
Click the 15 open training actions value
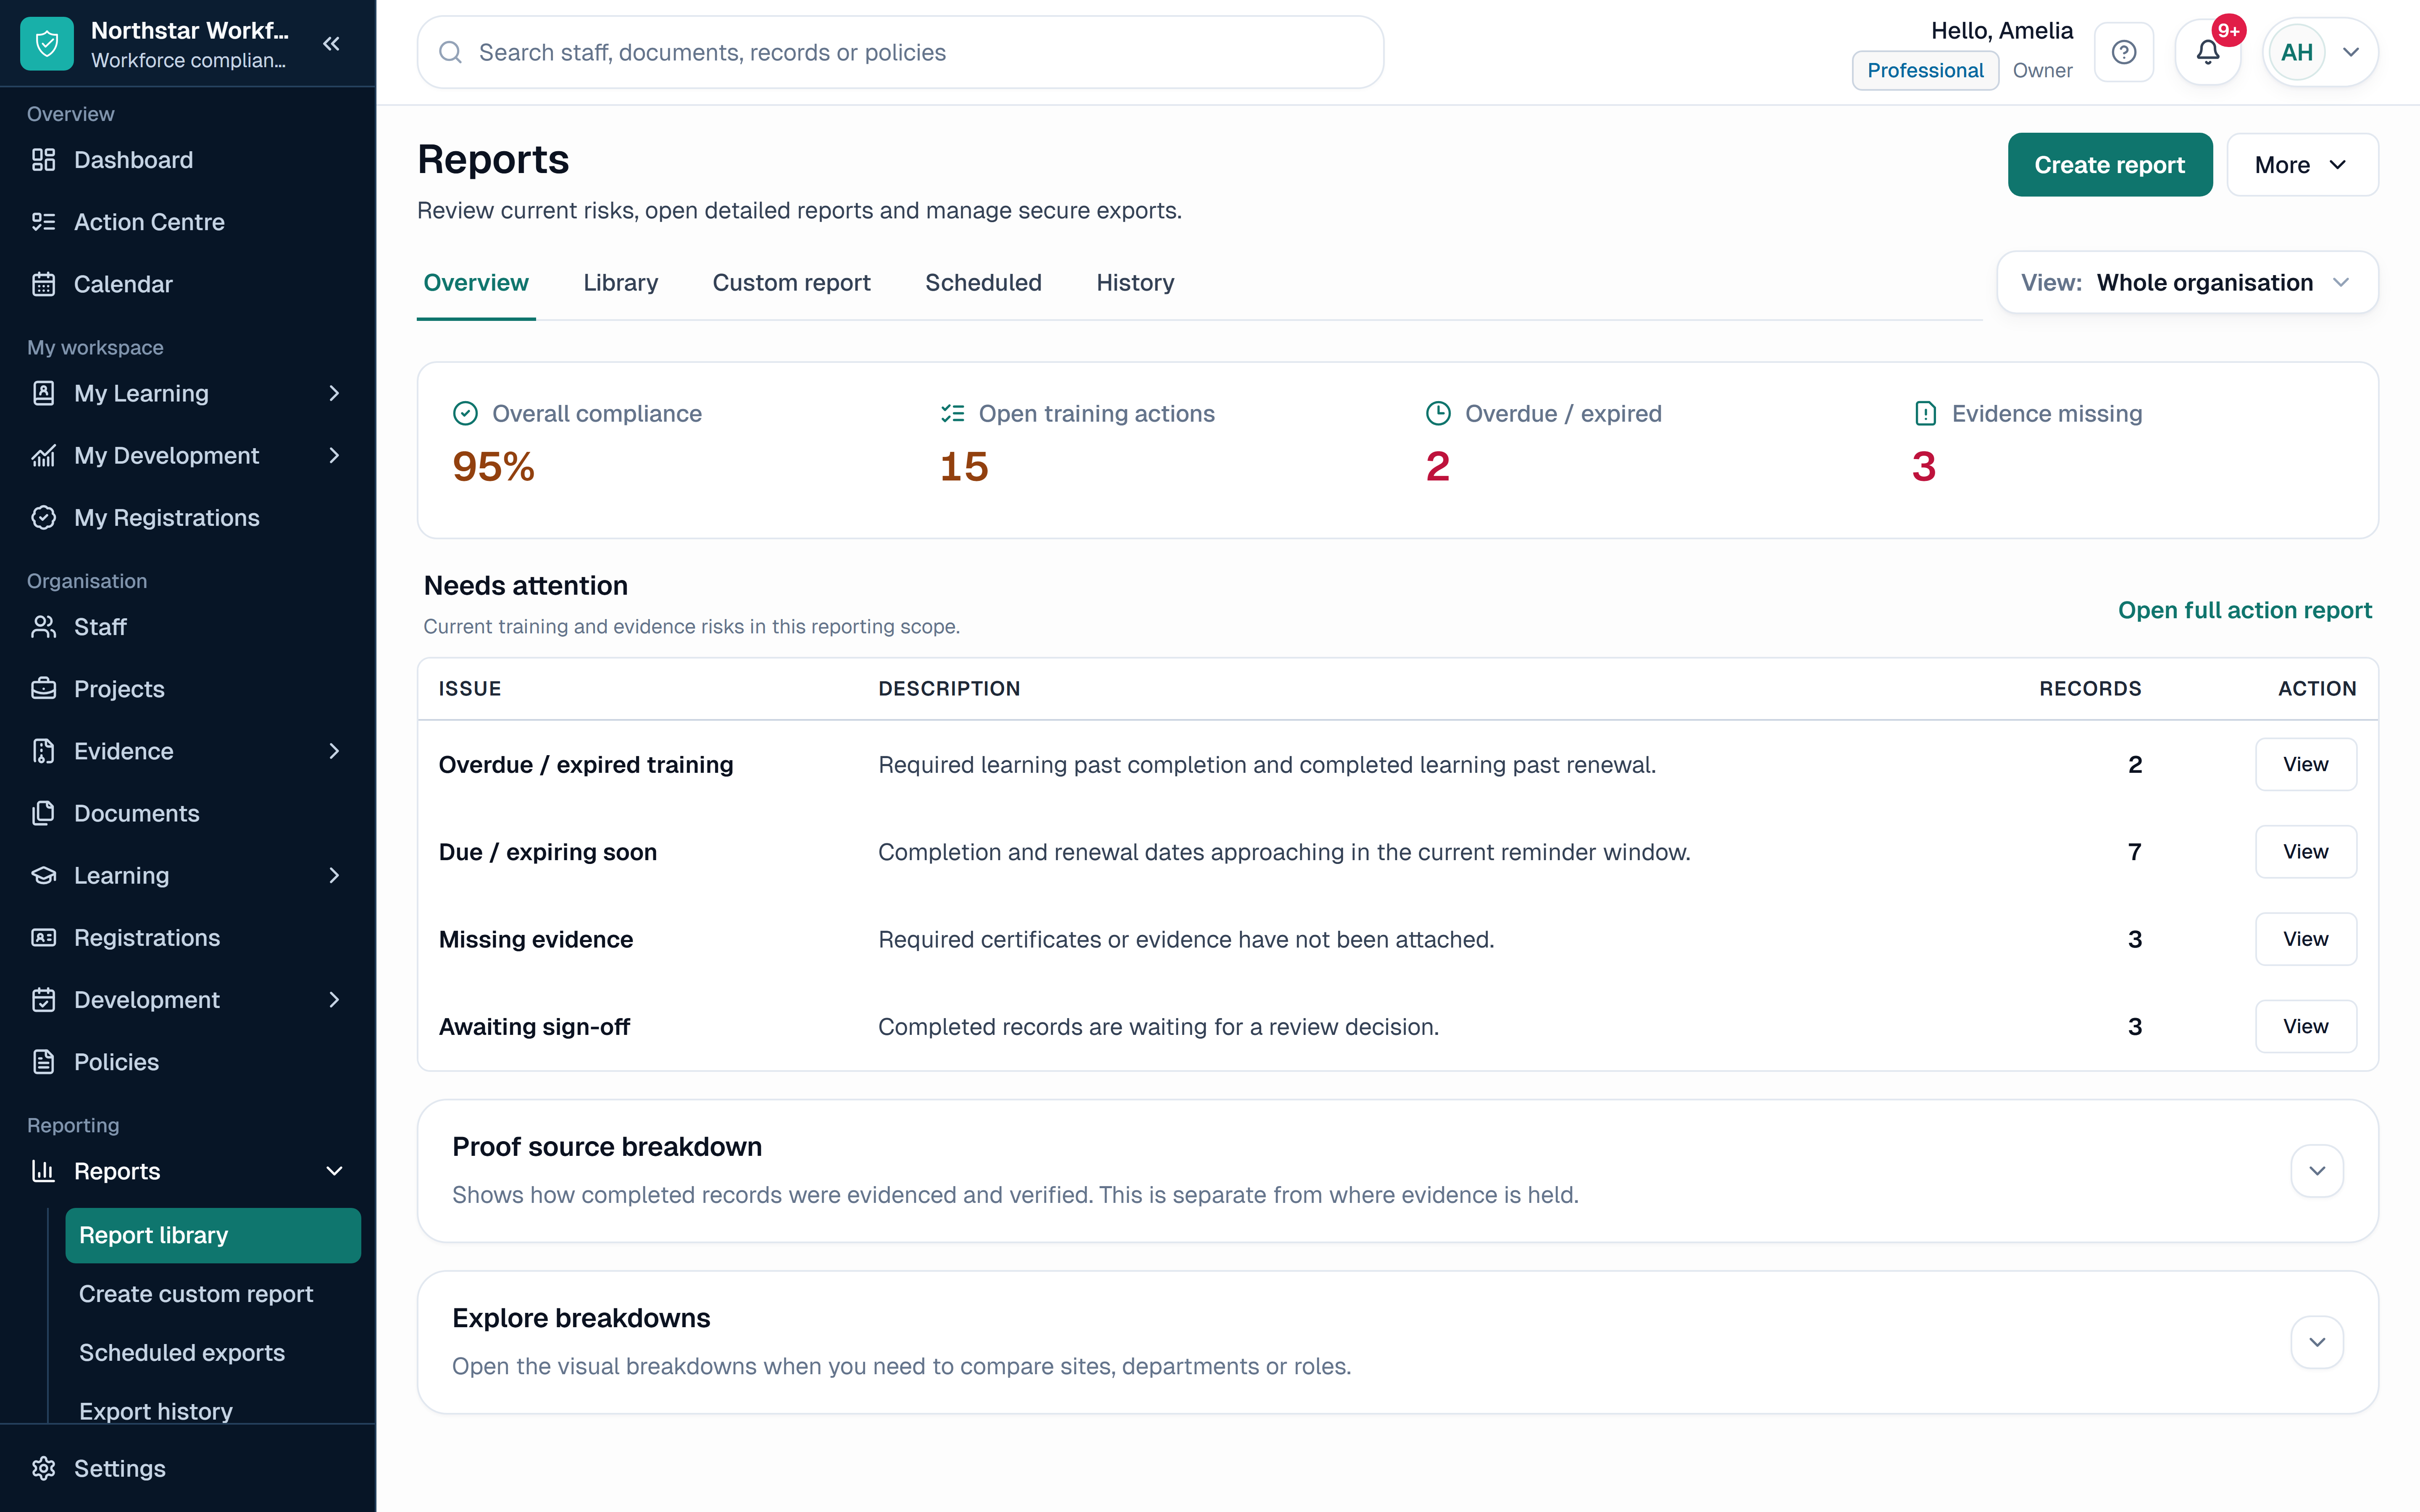point(964,467)
